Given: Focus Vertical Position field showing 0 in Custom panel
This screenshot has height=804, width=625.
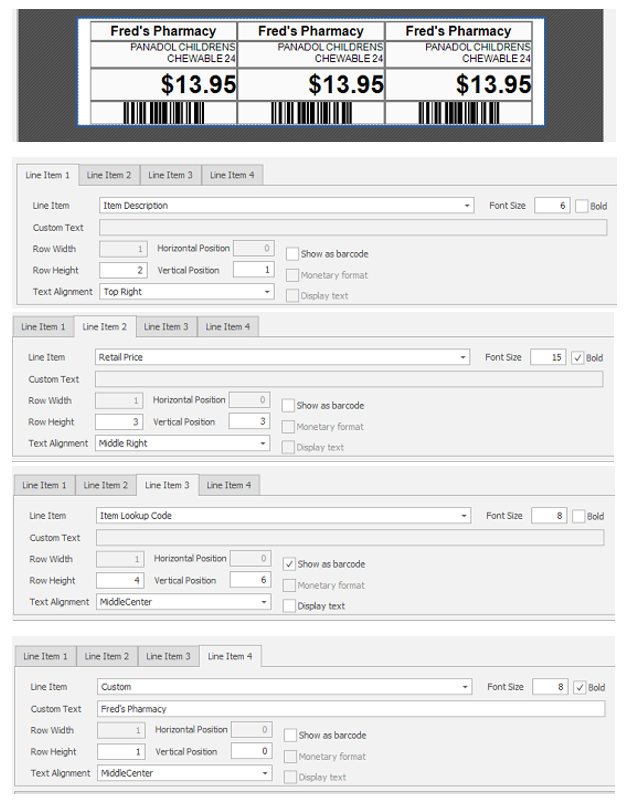Looking at the screenshot, I should point(251,751).
